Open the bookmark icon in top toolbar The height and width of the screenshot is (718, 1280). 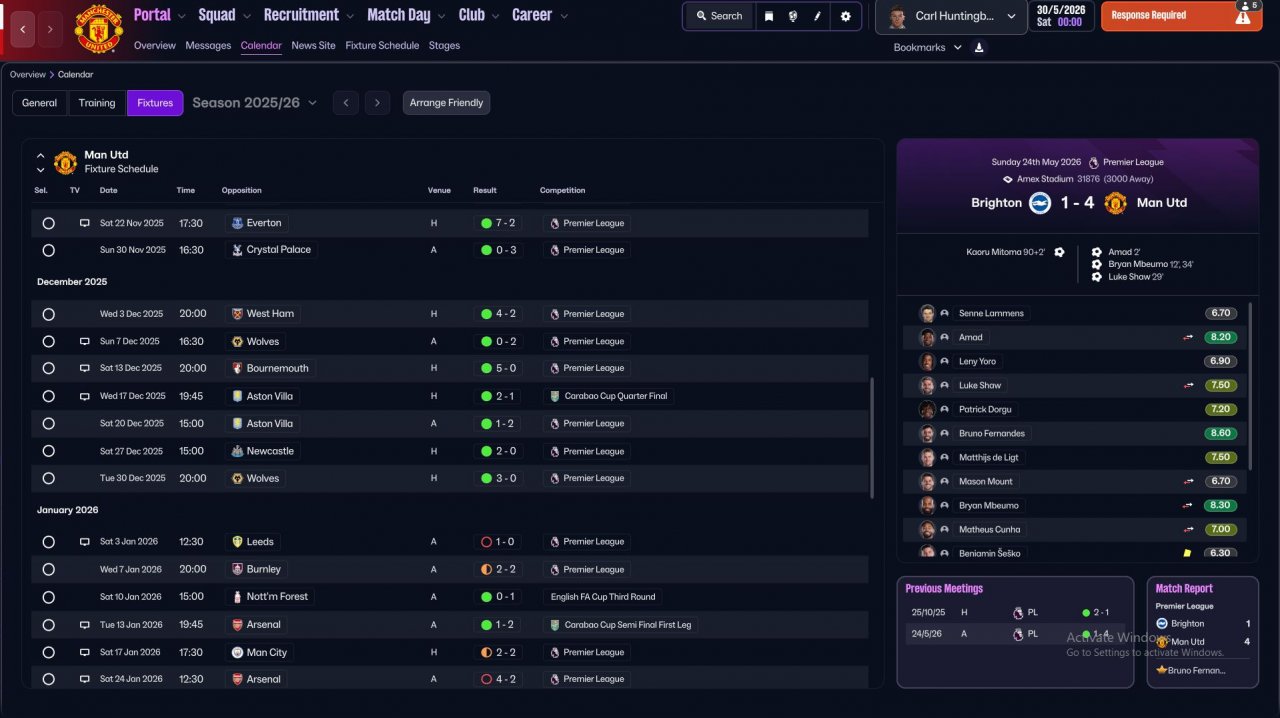(768, 16)
